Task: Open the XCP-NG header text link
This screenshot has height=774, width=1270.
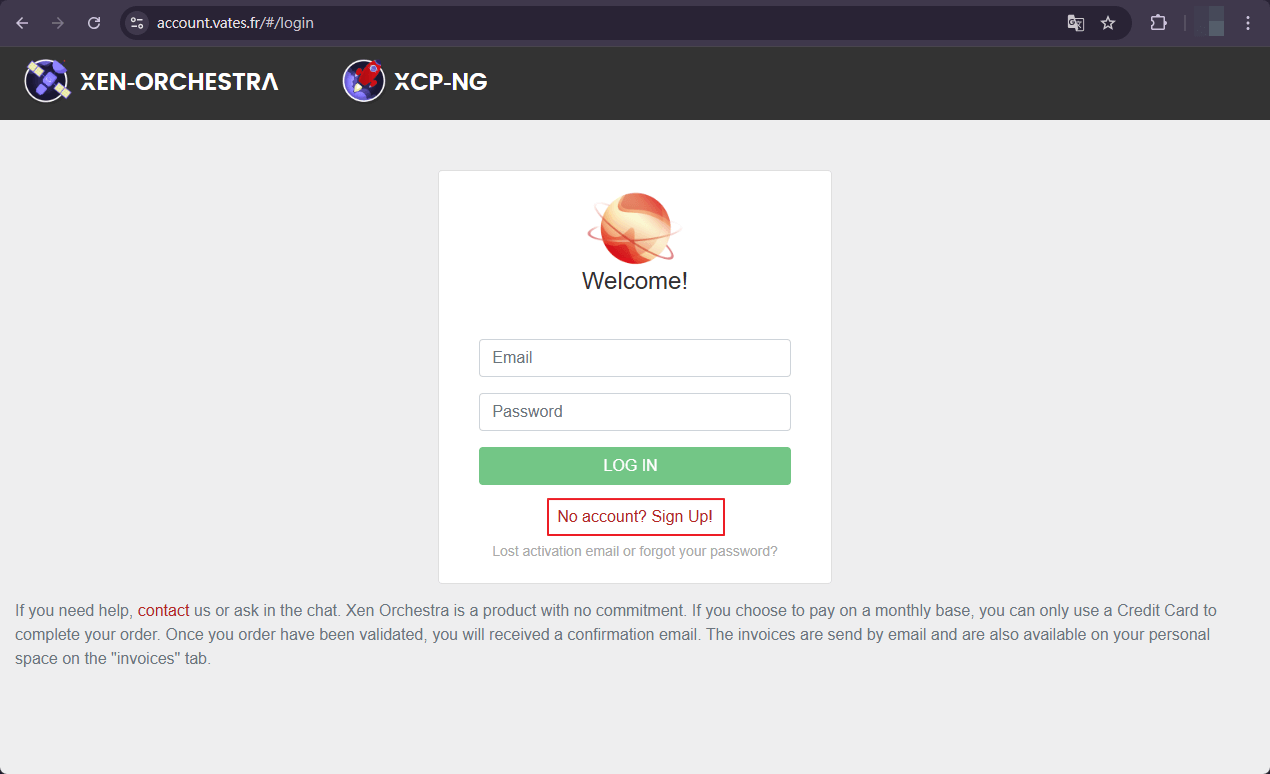Action: coord(441,82)
